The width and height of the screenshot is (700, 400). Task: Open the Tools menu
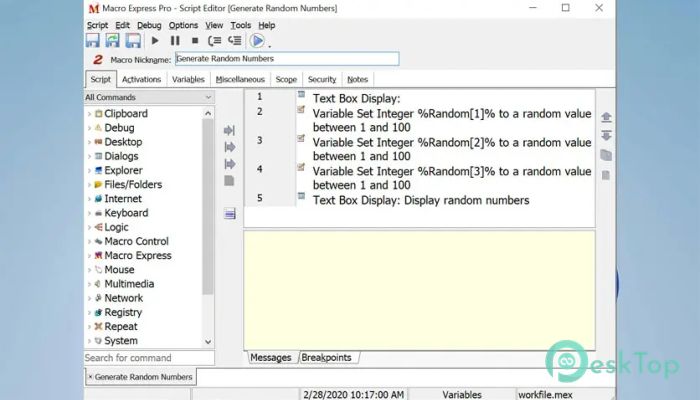pyautogui.click(x=241, y=25)
